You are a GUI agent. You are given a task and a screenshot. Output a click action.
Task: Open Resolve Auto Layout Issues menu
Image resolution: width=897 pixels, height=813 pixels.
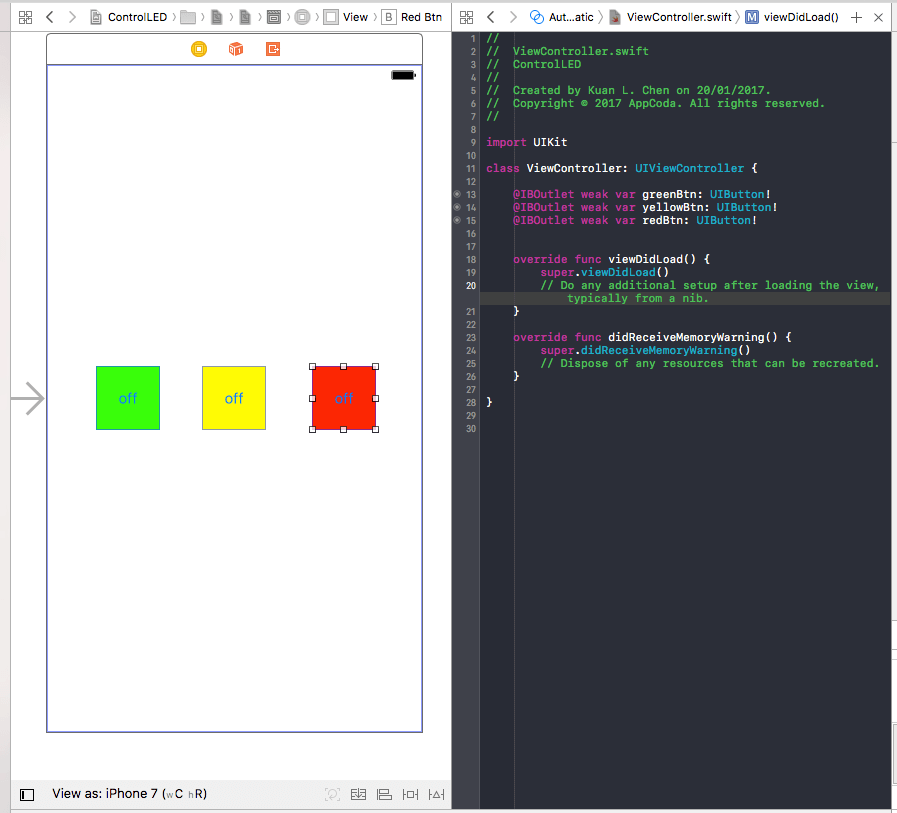(x=436, y=794)
